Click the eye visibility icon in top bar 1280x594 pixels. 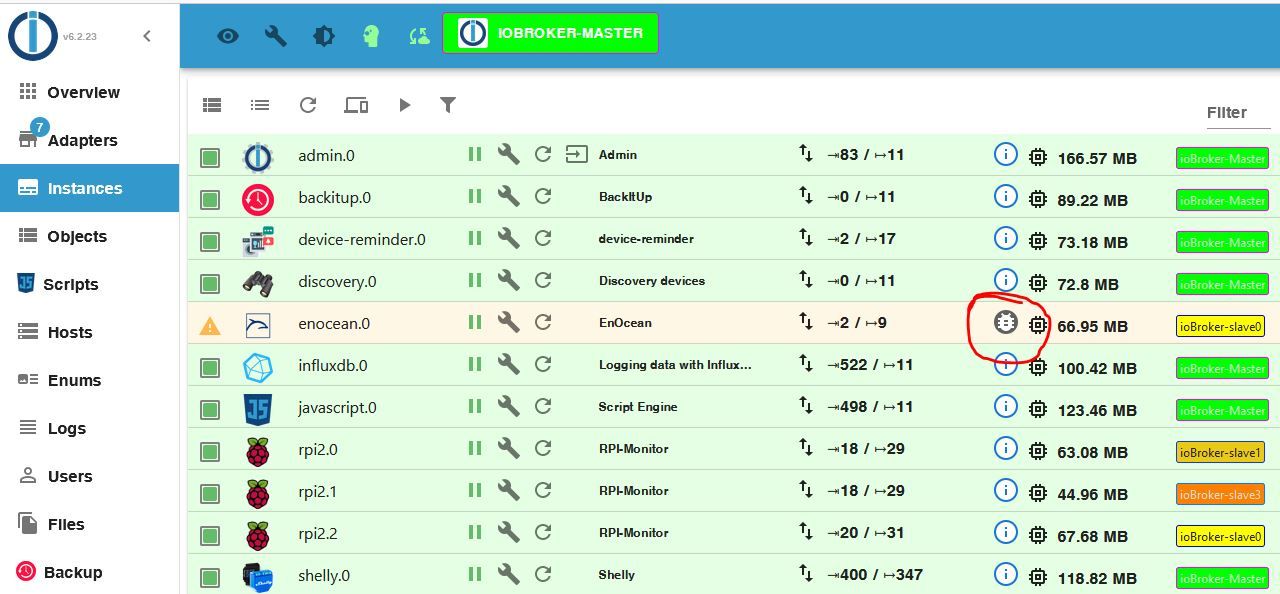228,36
